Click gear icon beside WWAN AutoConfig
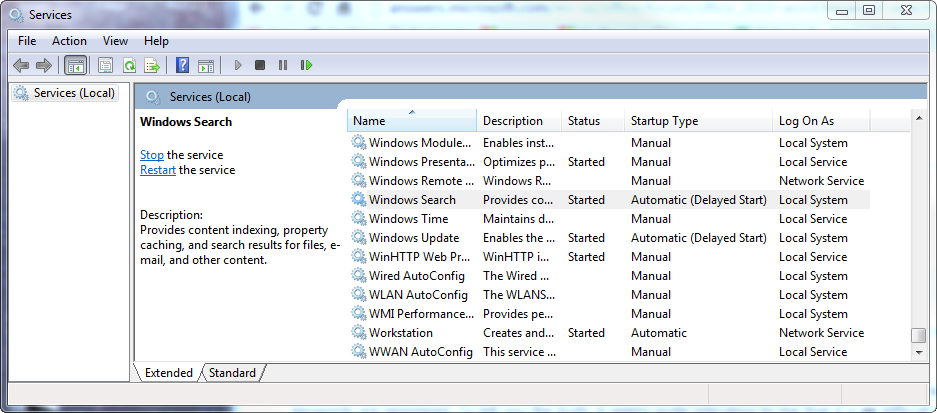Image resolution: width=937 pixels, height=413 pixels. [x=359, y=351]
